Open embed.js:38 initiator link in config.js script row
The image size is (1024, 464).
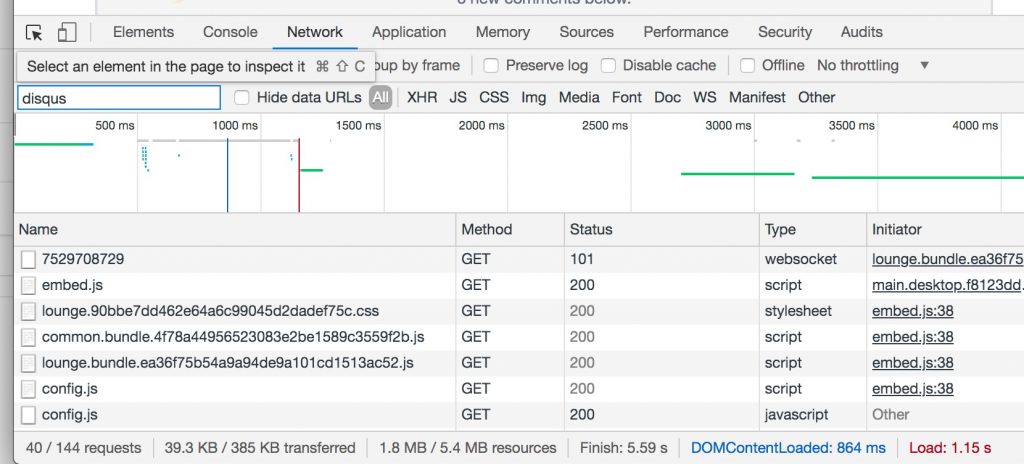click(912, 389)
